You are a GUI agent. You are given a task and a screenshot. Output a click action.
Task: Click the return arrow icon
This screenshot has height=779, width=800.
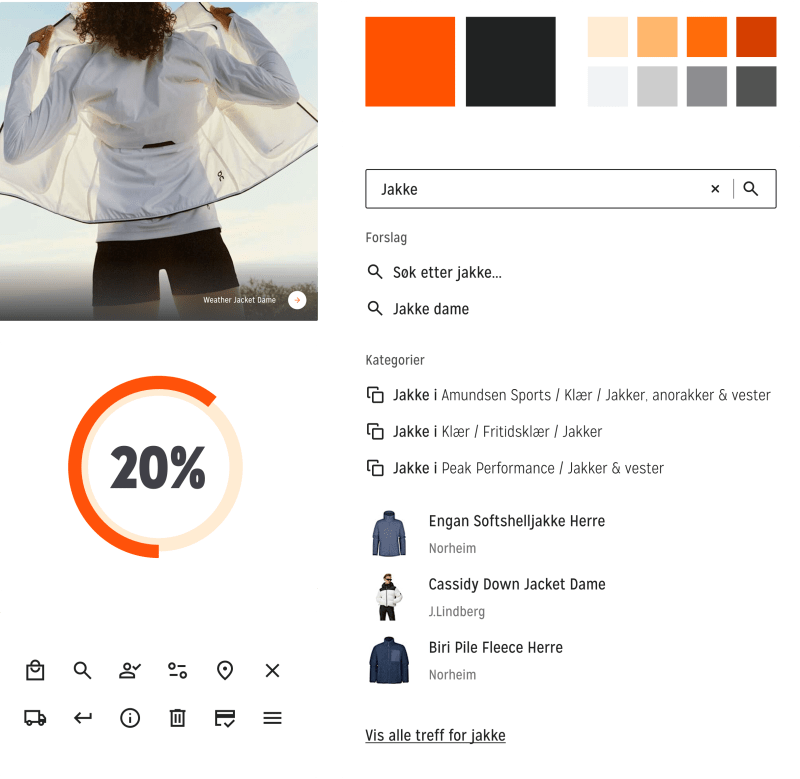click(83, 718)
